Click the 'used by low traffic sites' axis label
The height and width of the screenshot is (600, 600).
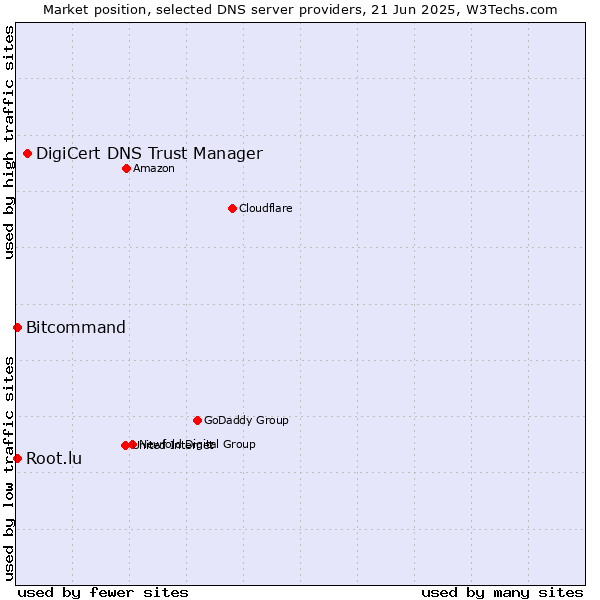pos(8,470)
